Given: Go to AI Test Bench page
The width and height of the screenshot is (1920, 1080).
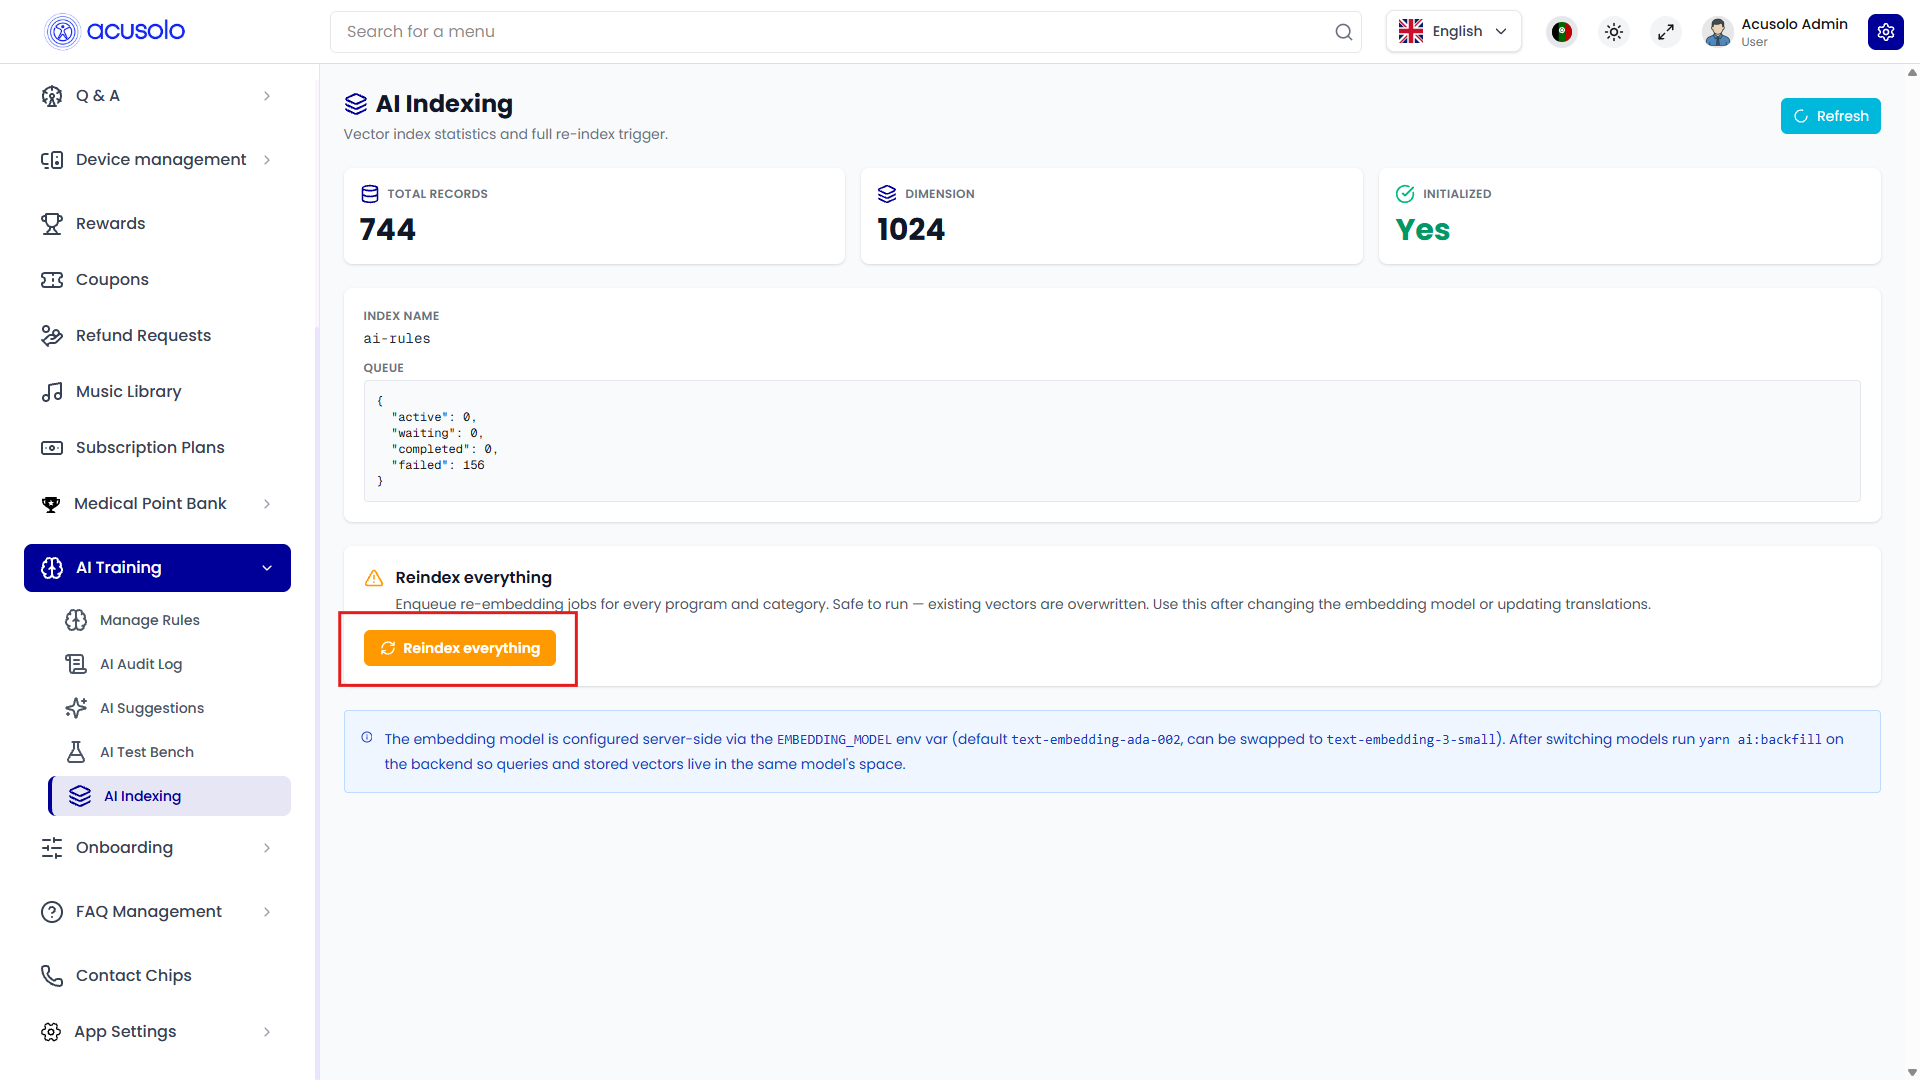Looking at the screenshot, I should point(169,752).
